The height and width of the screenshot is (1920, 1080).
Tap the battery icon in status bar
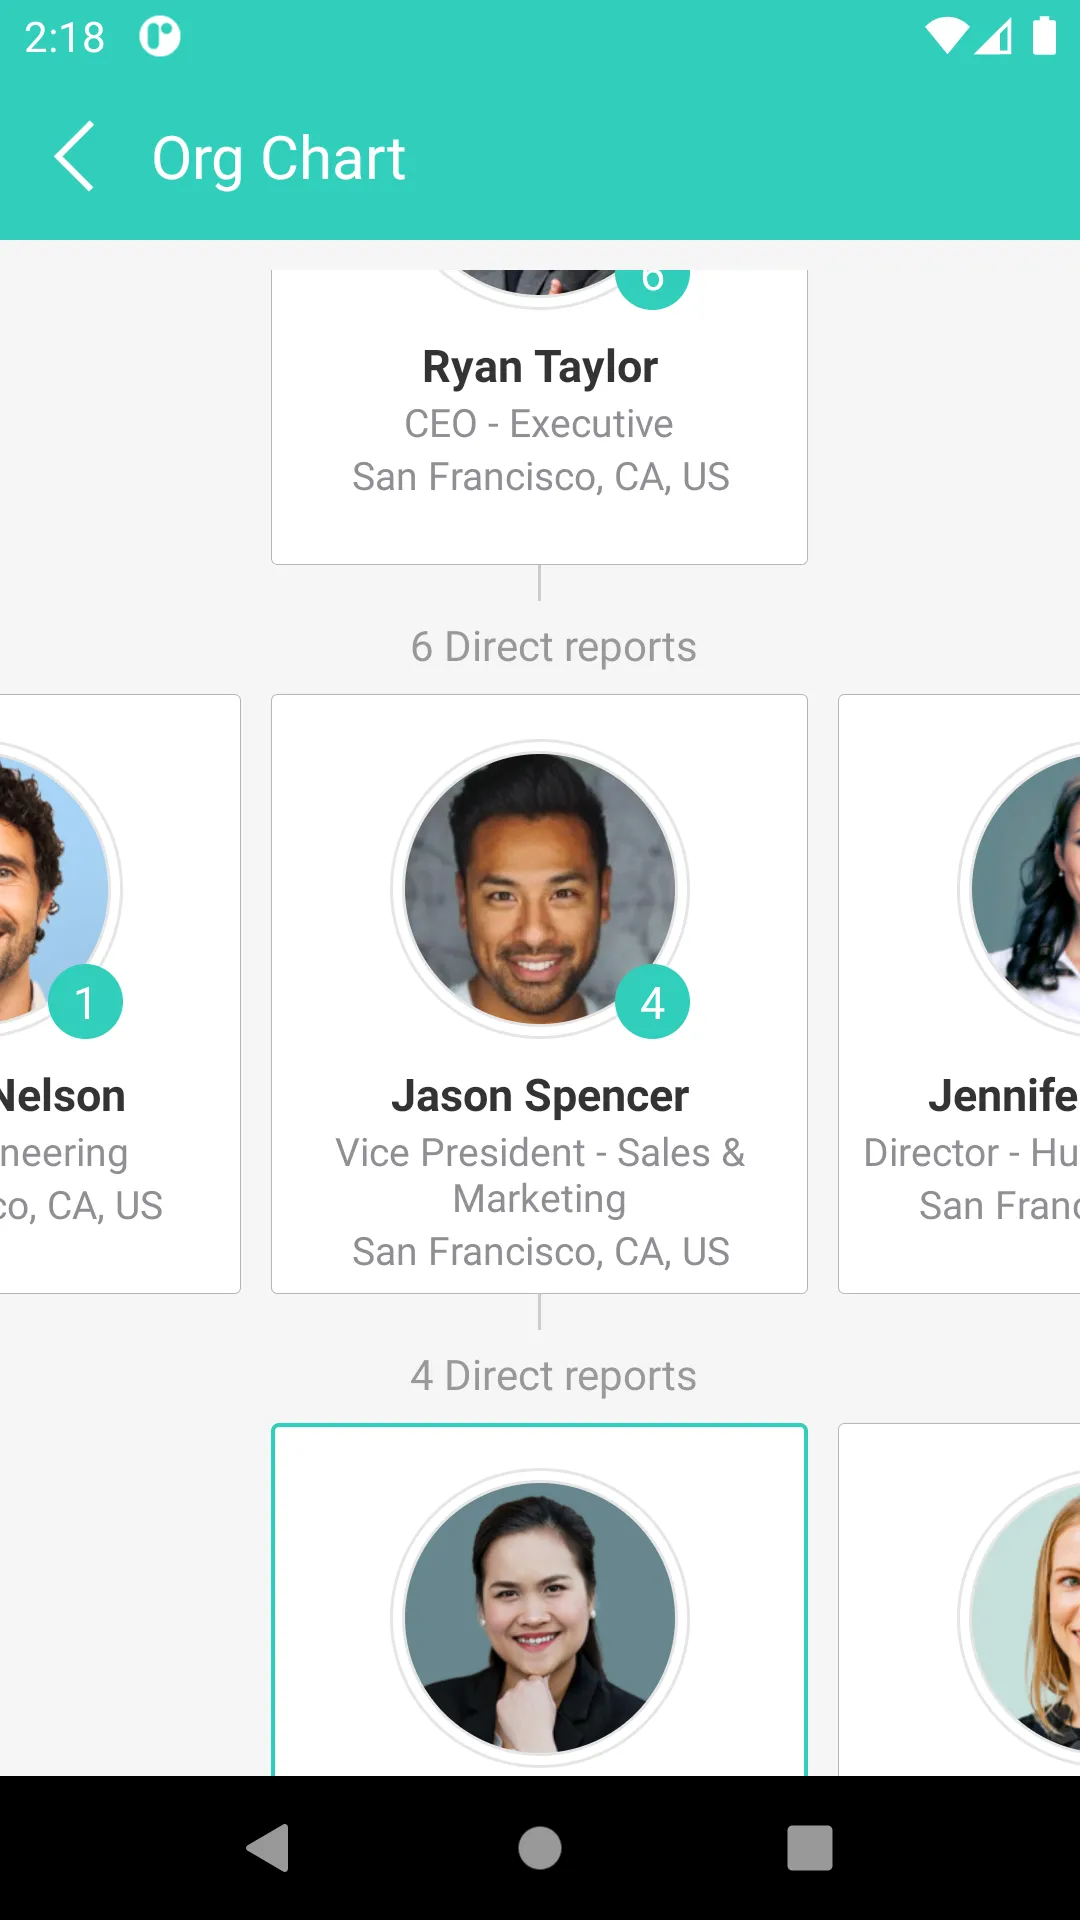click(x=1044, y=36)
